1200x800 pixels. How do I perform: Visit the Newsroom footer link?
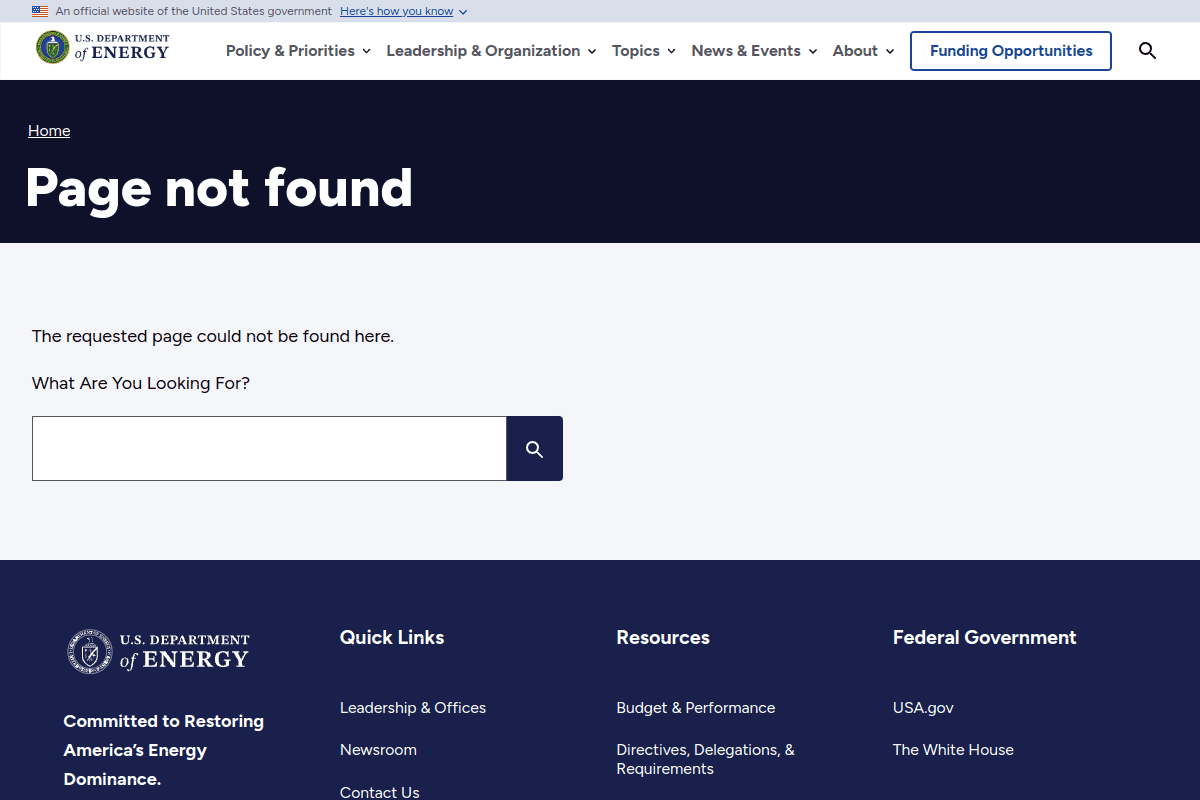tap(378, 750)
